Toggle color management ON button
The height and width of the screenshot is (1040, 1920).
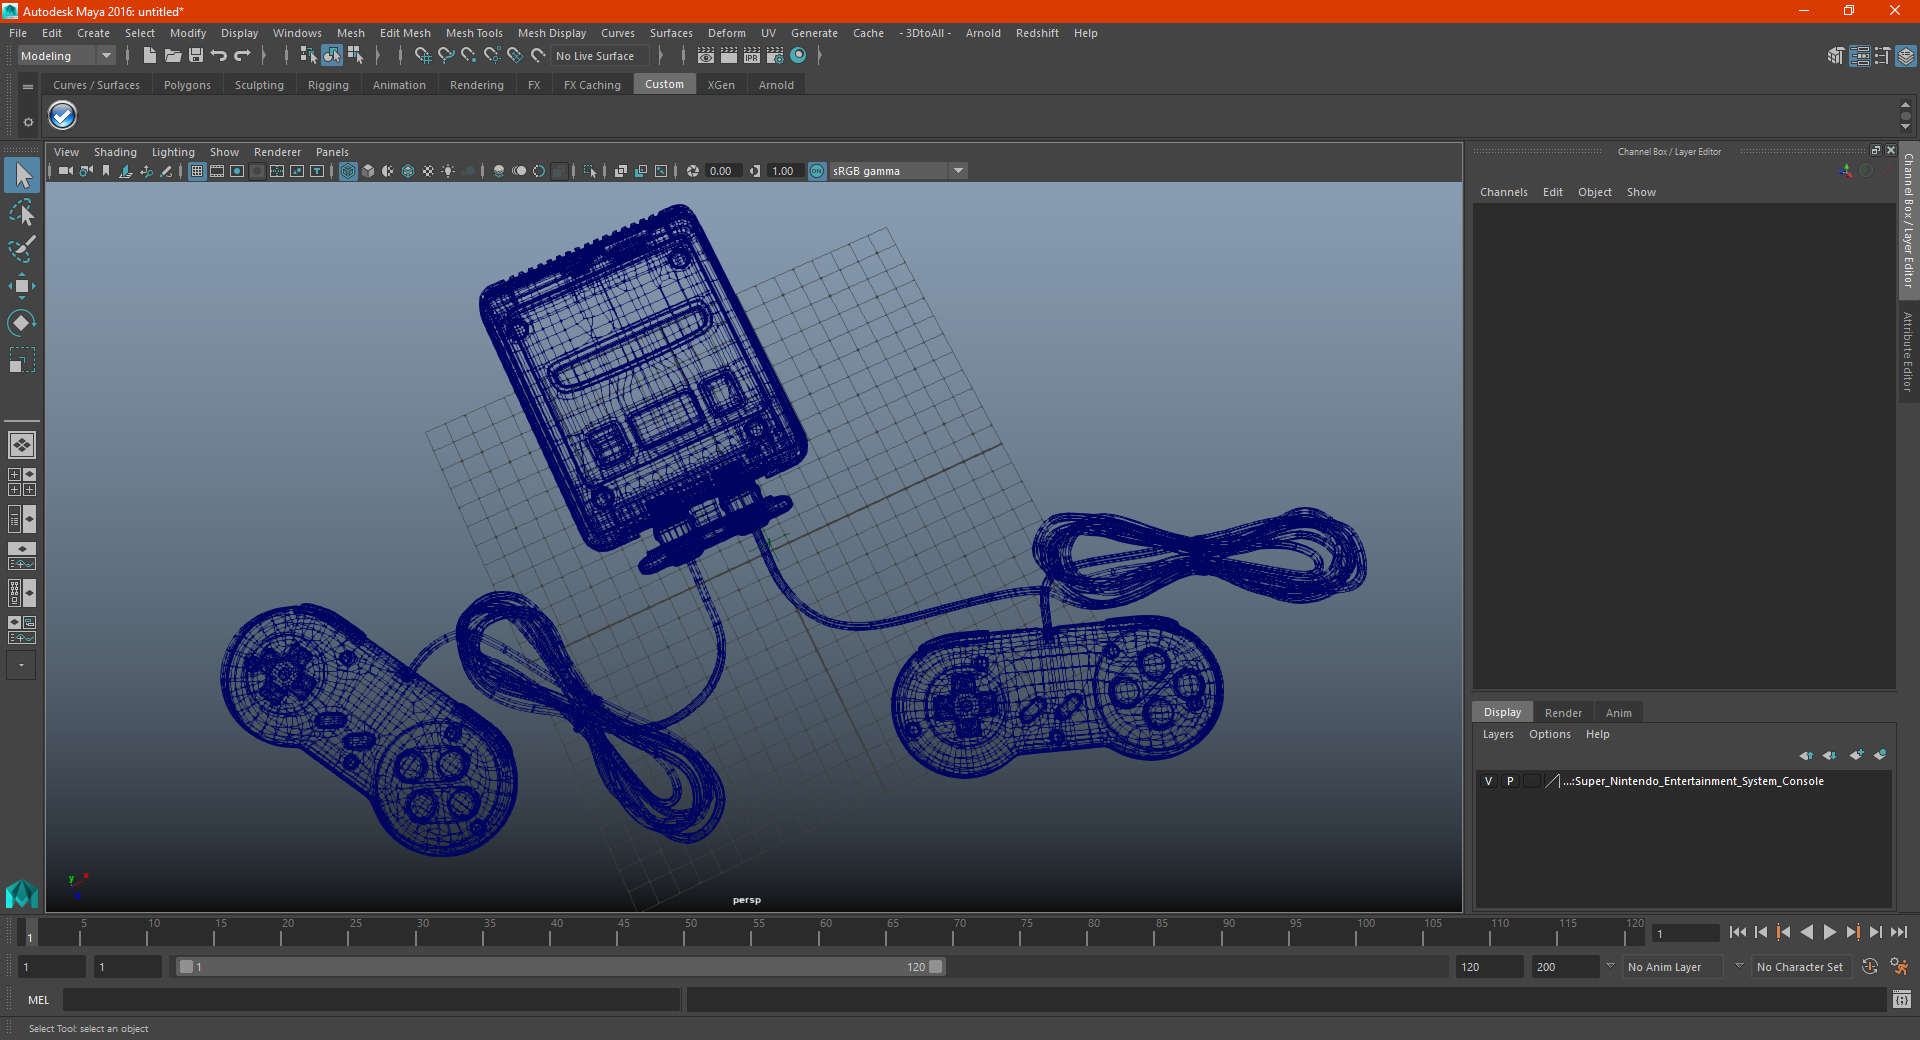pos(817,171)
